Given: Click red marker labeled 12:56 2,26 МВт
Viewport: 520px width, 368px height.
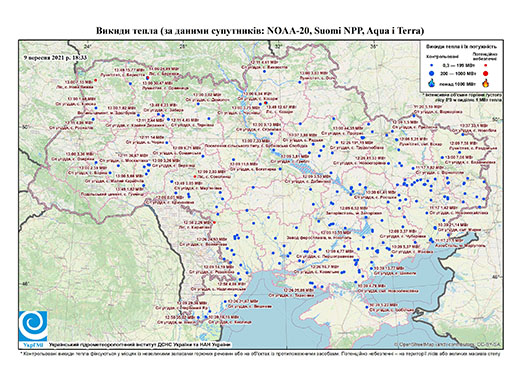Looking at the screenshot, I should click(214, 222).
